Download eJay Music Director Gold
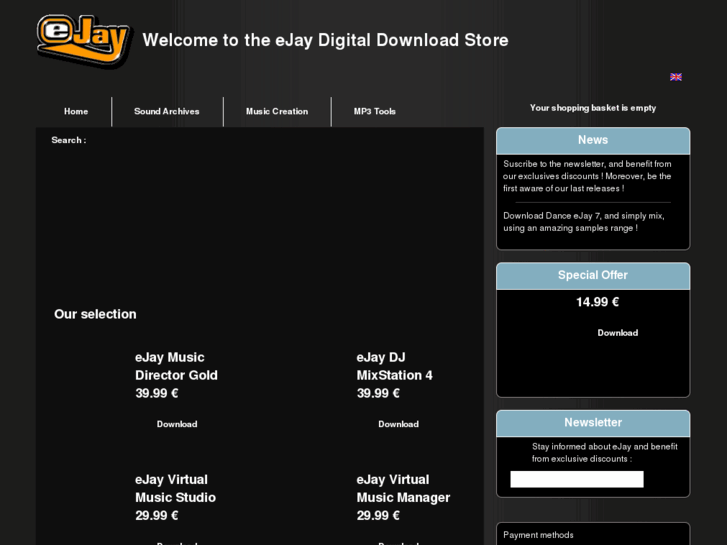Screen dimensions: 727x545 177,424
